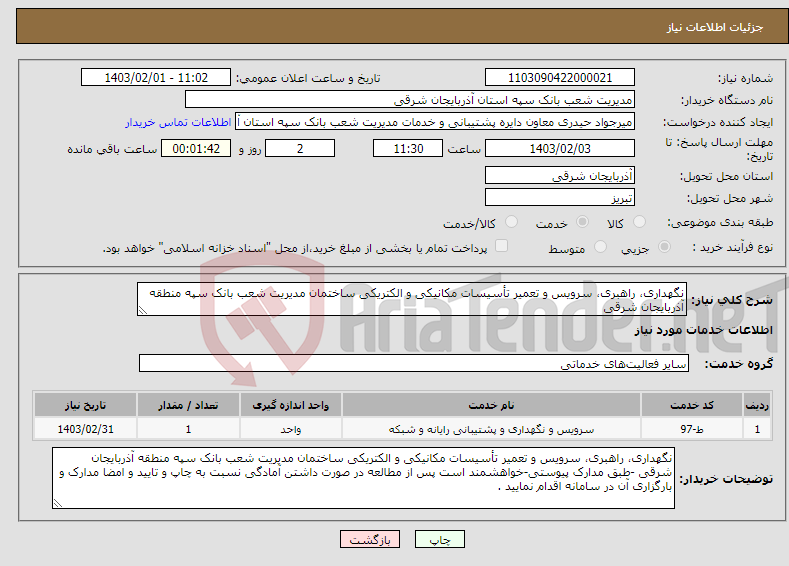Click the استان محل تحویل field
Image resolution: width=789 pixels, height=566 pixels.
[x=560, y=176]
